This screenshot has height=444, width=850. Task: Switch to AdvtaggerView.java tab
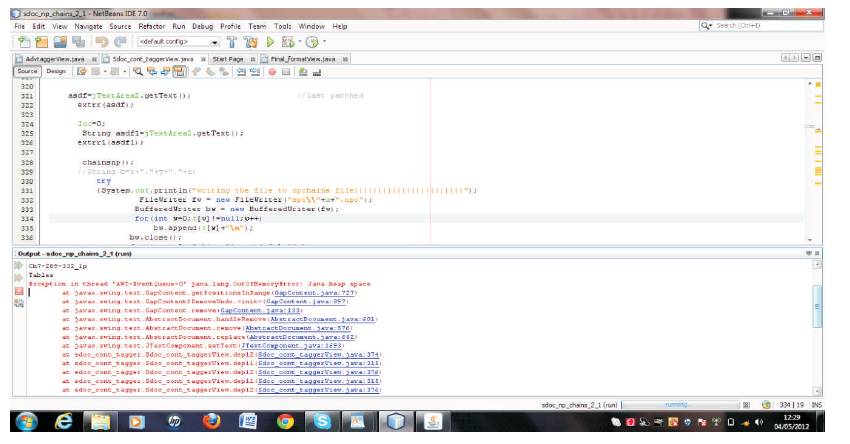(x=55, y=59)
